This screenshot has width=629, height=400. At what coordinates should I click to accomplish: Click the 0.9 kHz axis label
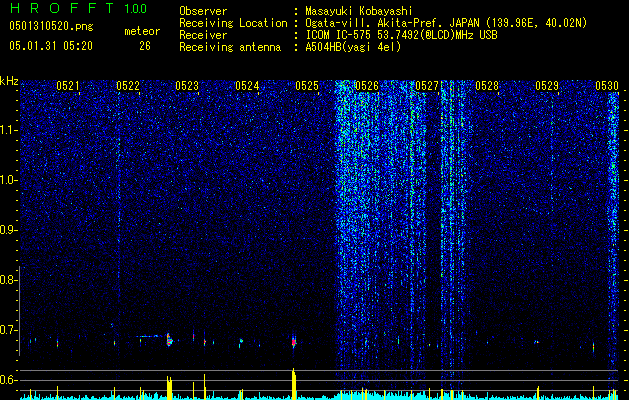[x=8, y=230]
